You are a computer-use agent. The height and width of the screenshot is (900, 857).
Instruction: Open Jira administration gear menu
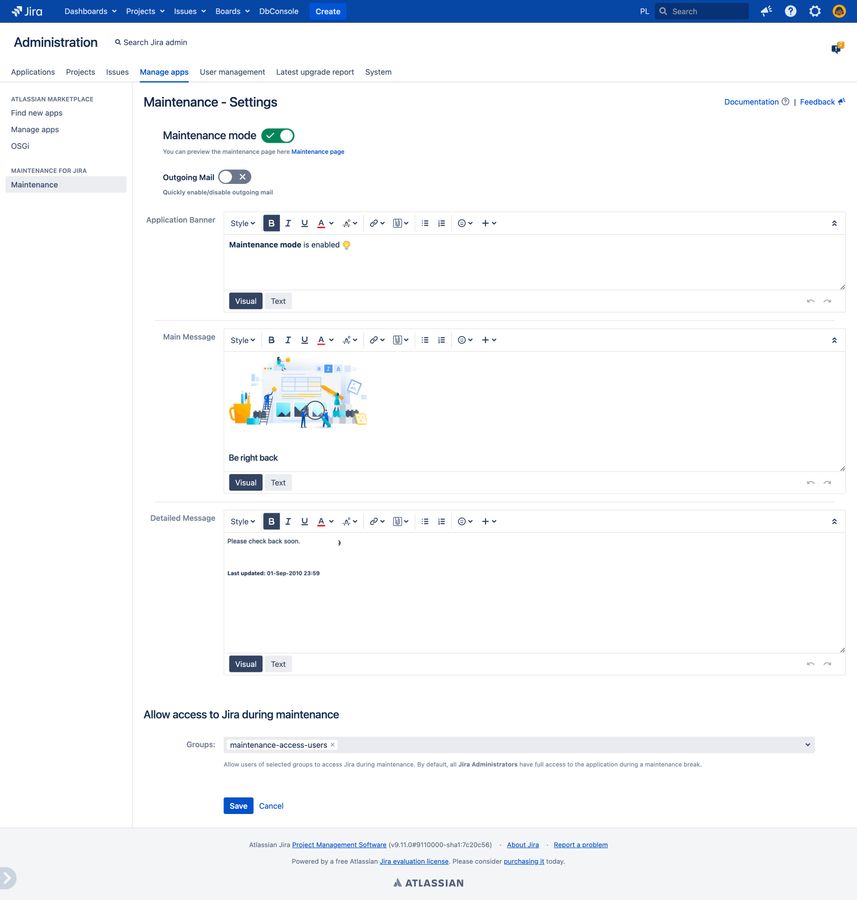[x=815, y=11]
